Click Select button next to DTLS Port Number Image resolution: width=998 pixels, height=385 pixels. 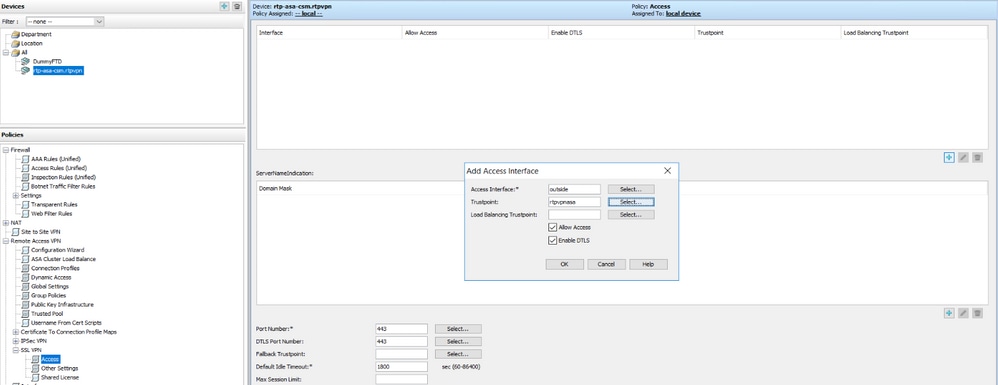[x=458, y=341]
